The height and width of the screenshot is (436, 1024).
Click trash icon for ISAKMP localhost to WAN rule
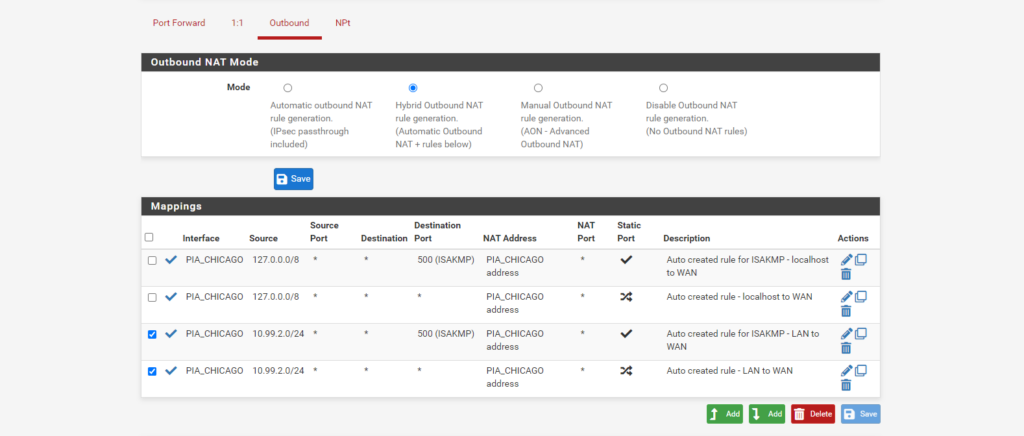pyautogui.click(x=846, y=274)
